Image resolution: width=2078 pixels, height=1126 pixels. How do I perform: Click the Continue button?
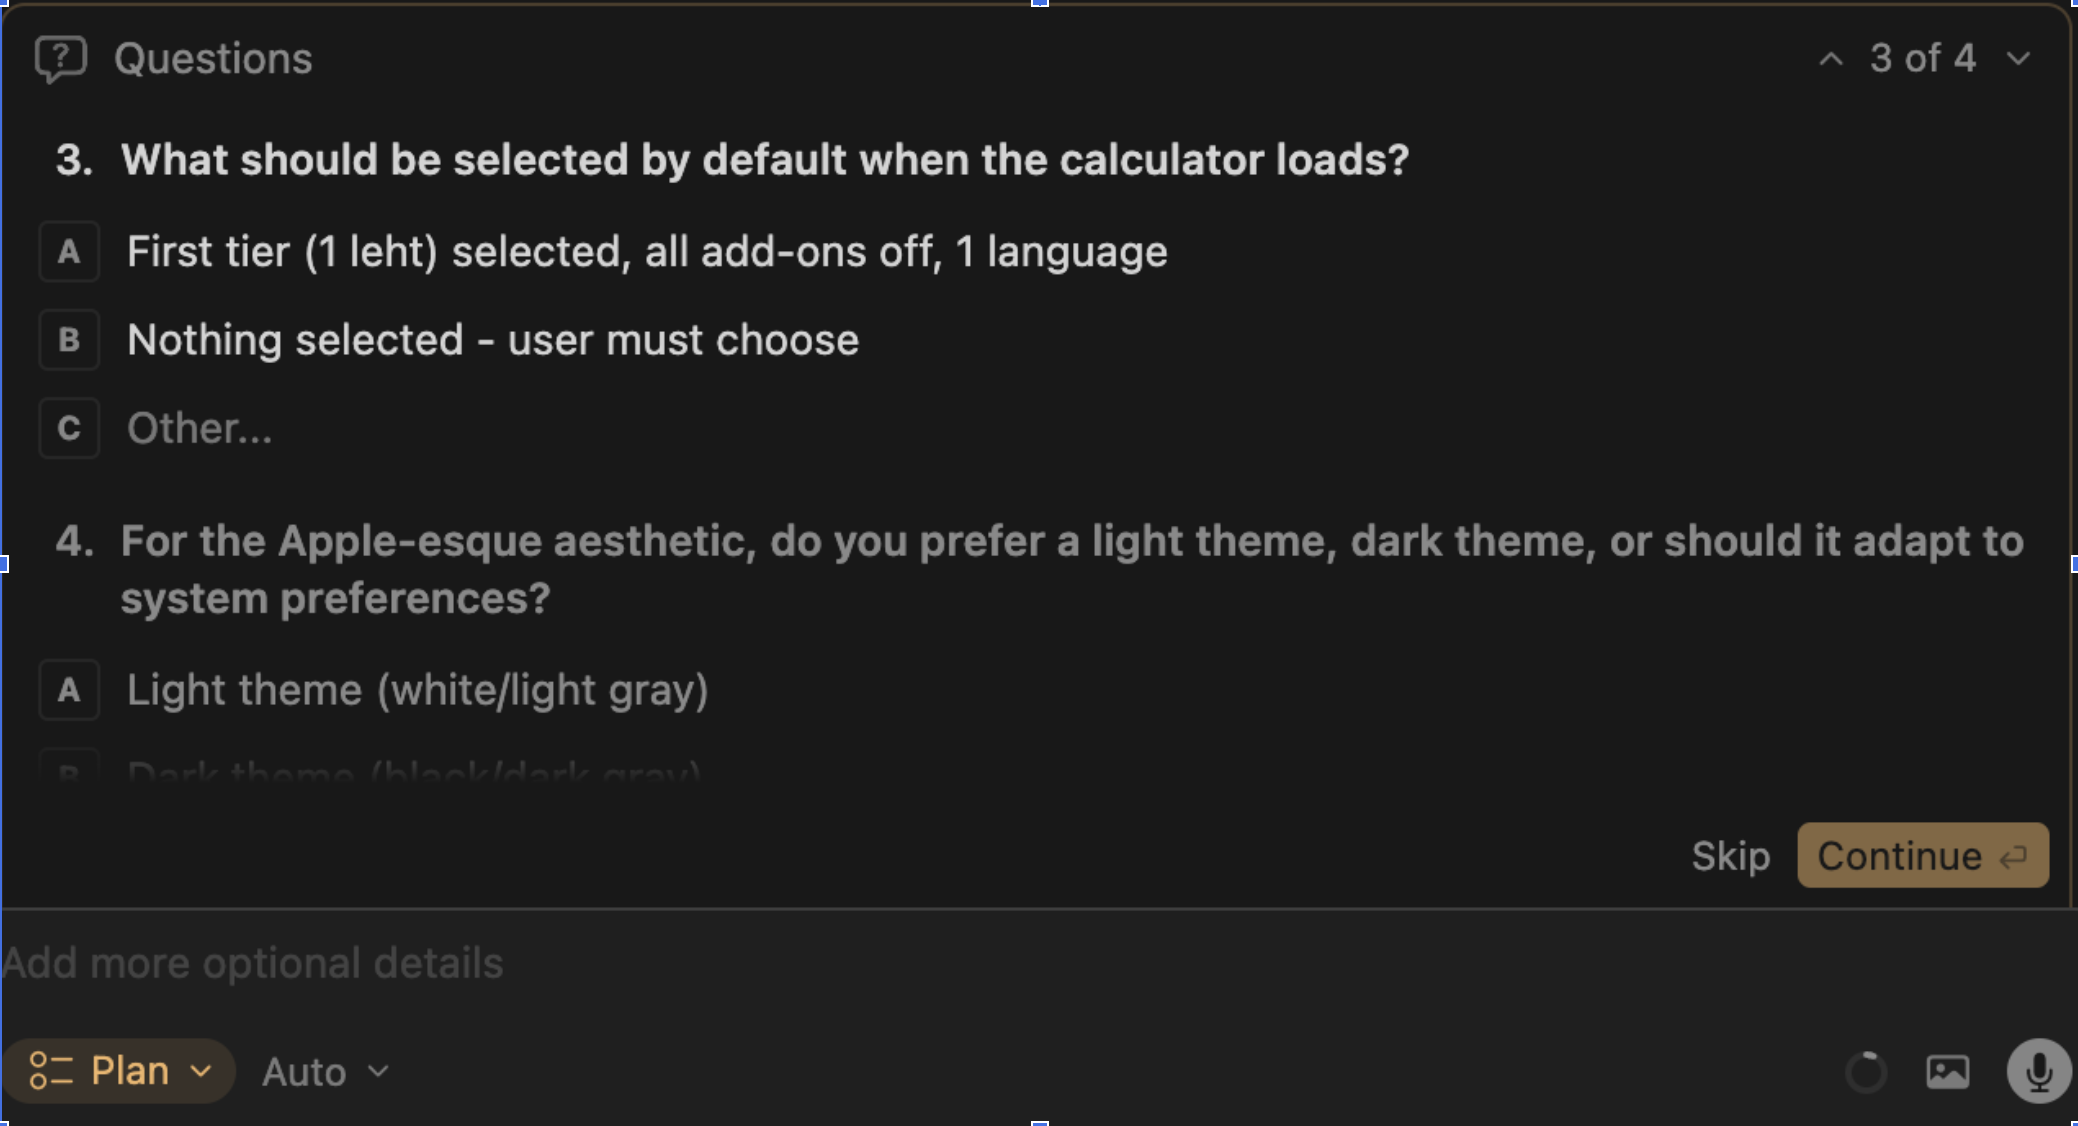(x=1900, y=857)
